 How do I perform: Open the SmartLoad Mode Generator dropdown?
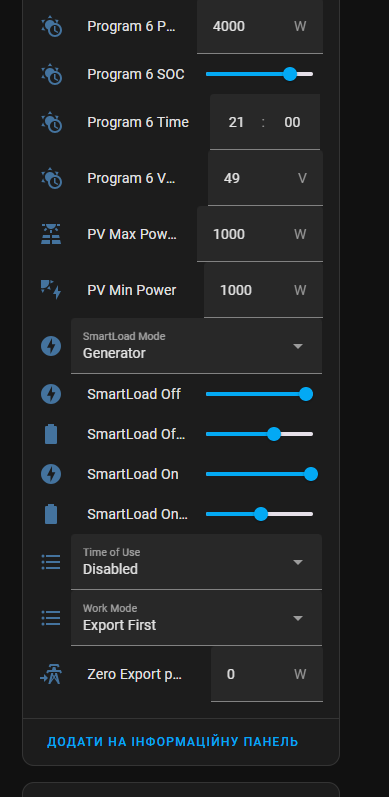(x=196, y=346)
